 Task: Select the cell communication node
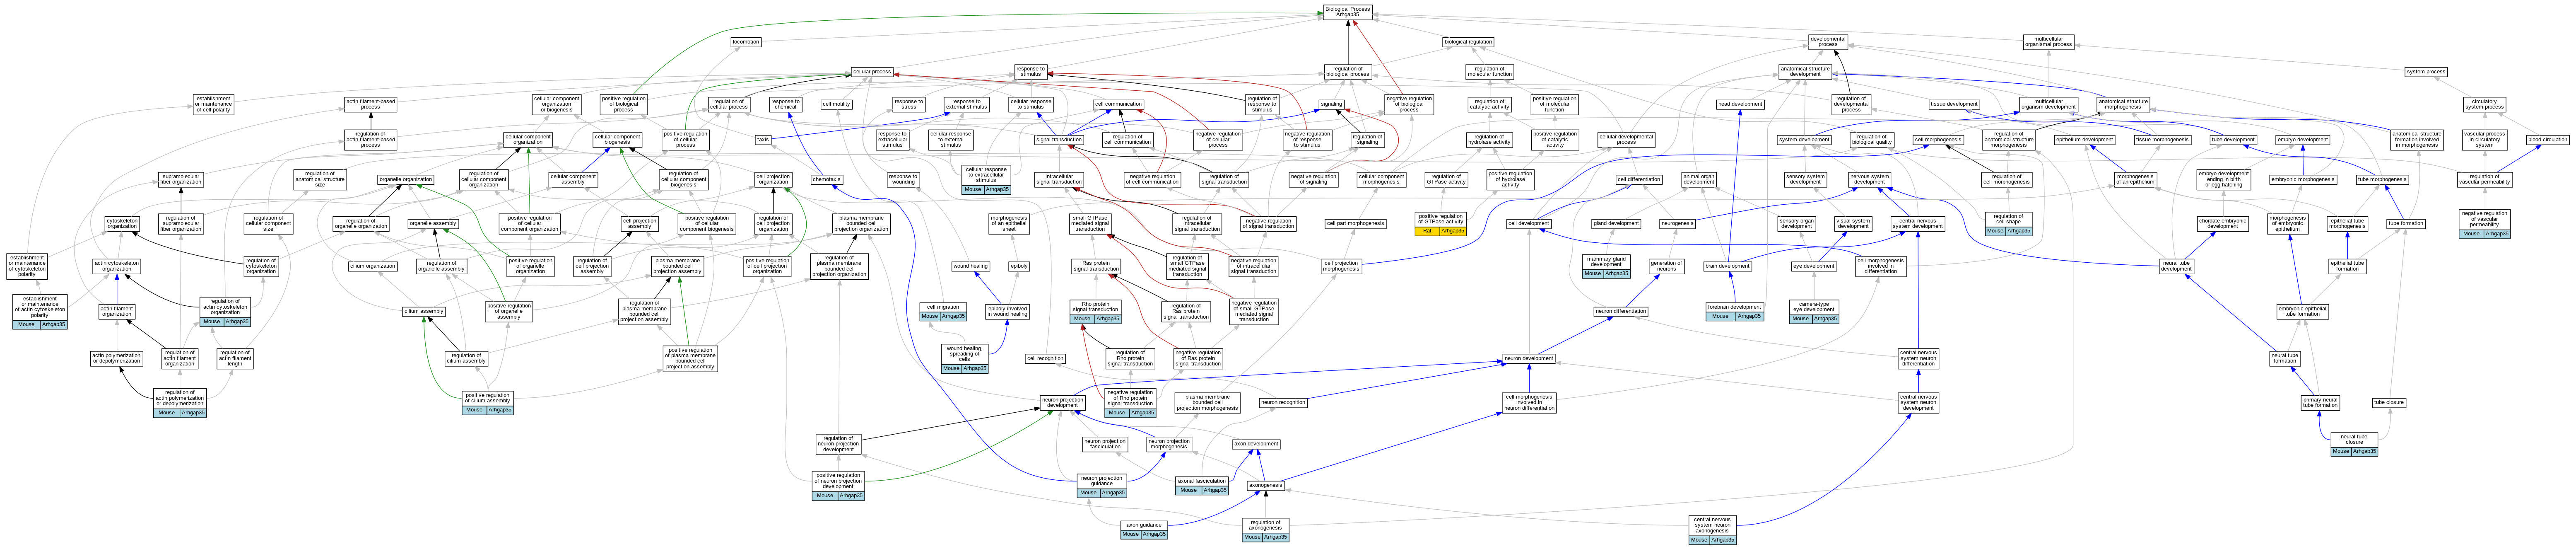pyautogui.click(x=1118, y=104)
